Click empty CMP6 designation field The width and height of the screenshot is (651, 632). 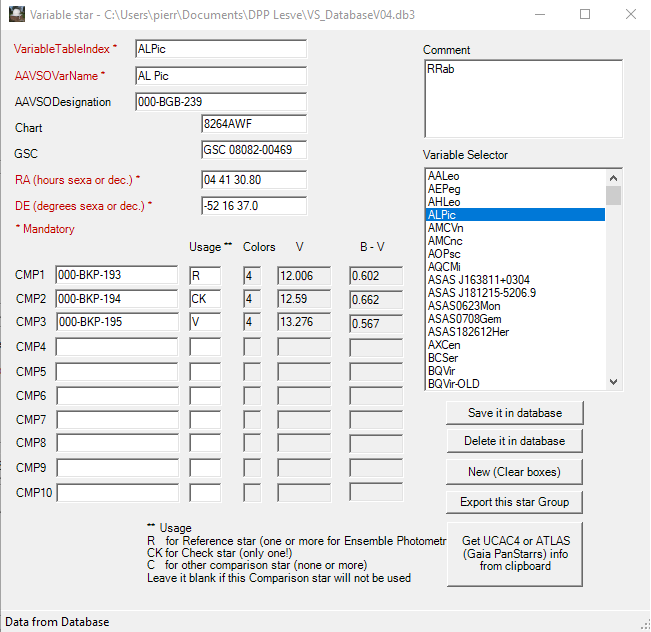tap(117, 396)
